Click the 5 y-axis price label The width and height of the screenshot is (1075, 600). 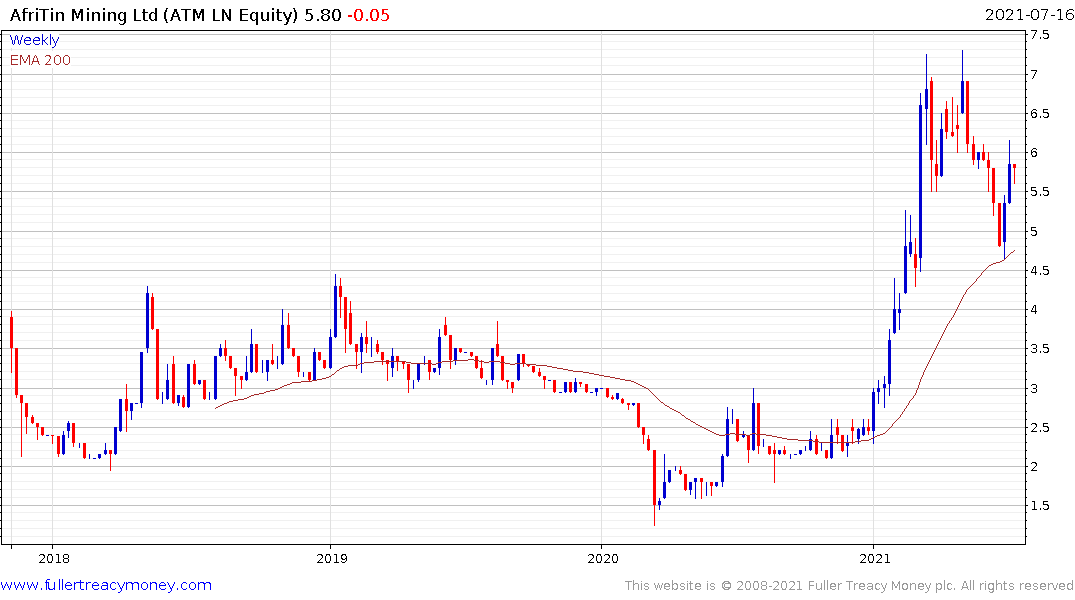tap(1034, 232)
